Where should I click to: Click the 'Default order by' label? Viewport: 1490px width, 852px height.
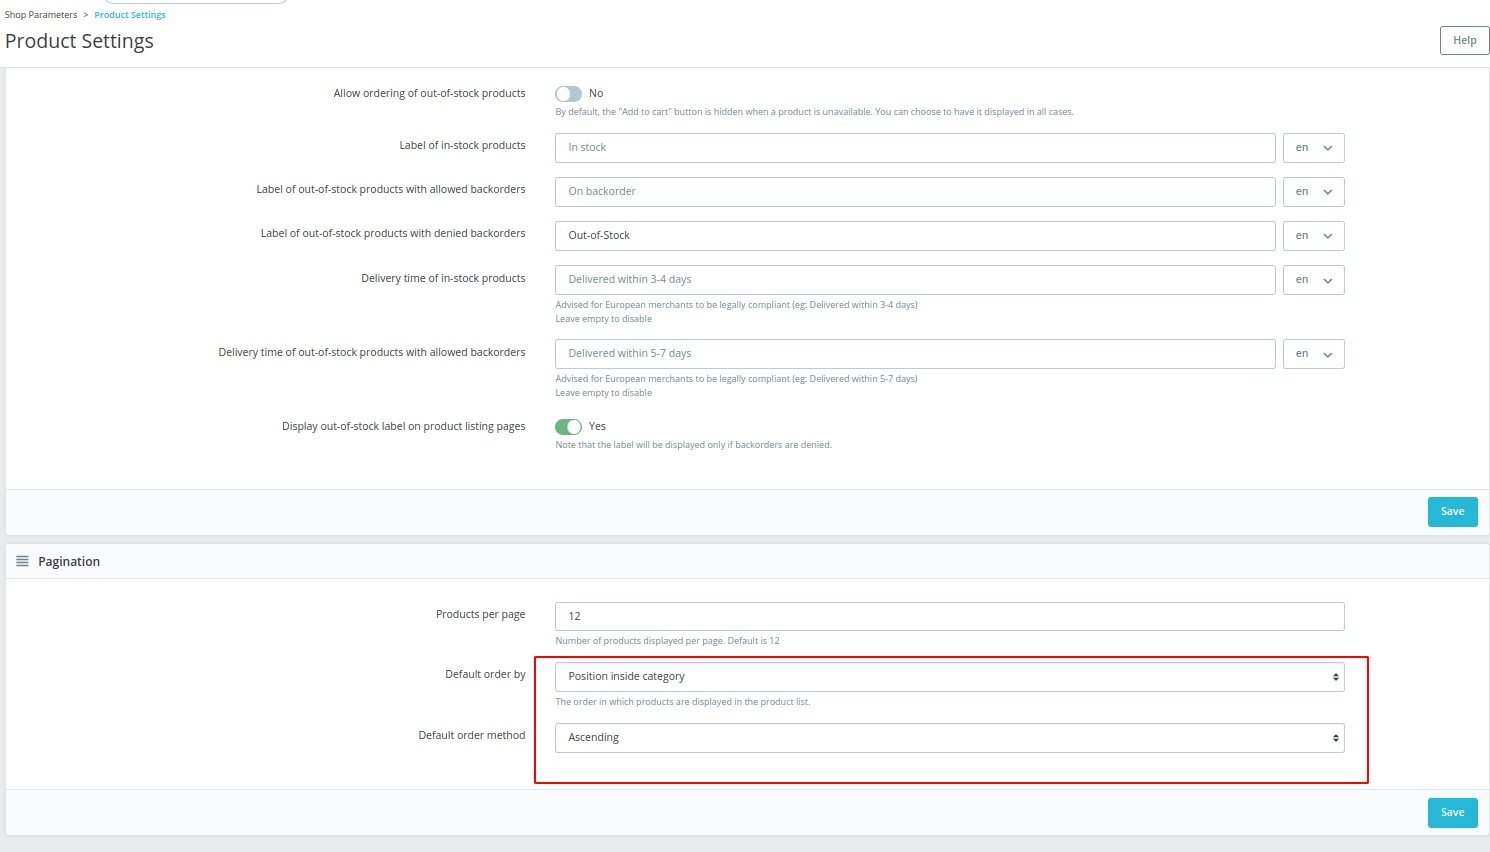[485, 674]
